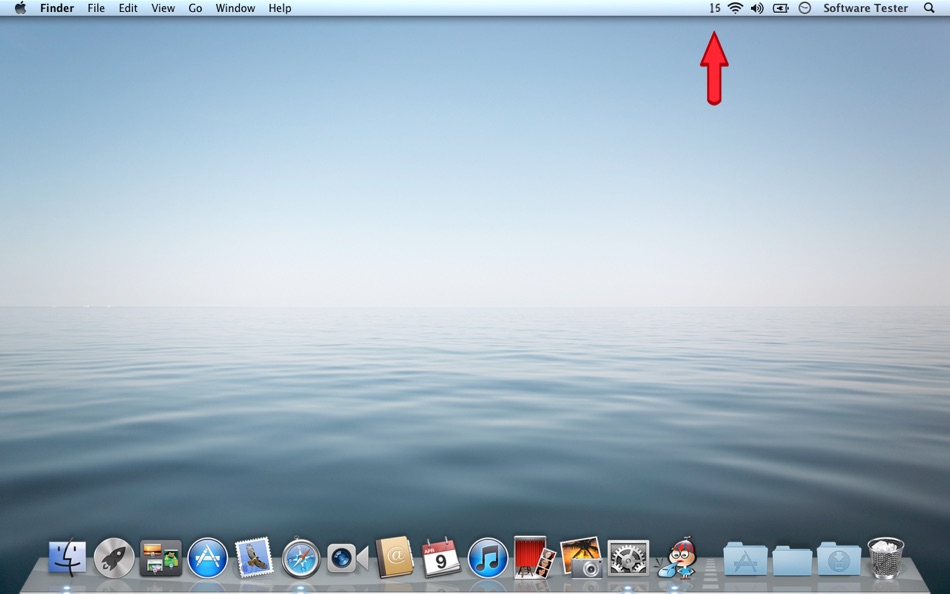Launch Mail from the Dock
This screenshot has width=950, height=594.
tap(253, 558)
